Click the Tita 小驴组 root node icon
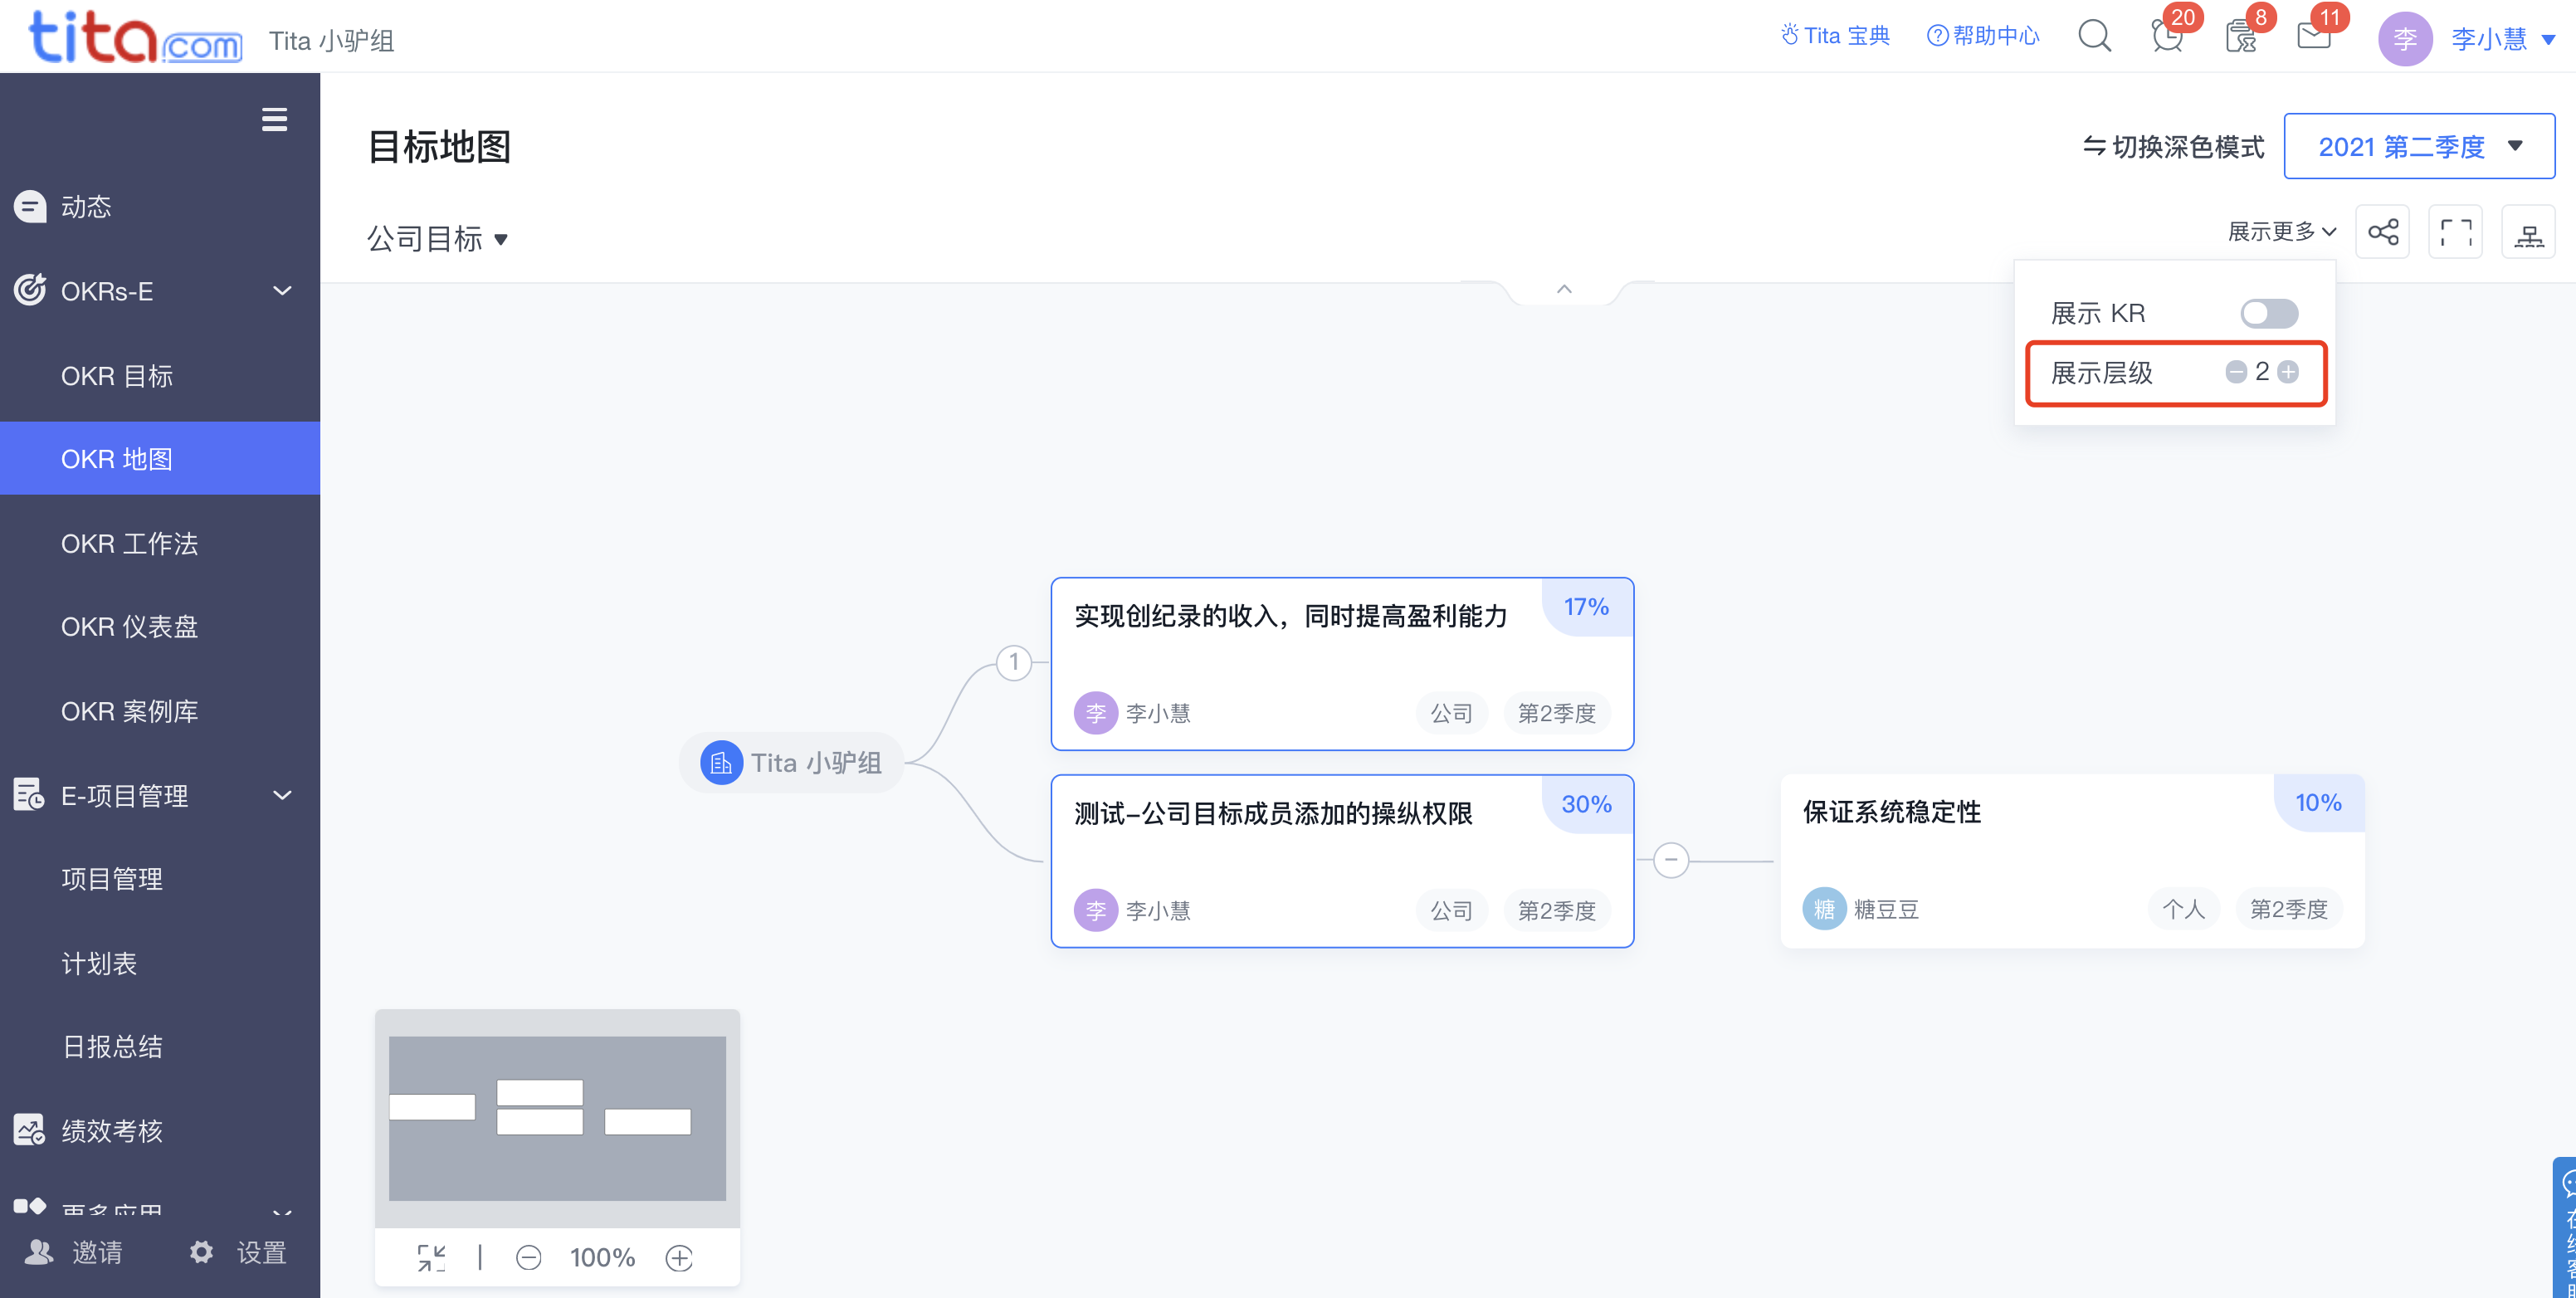 coord(721,763)
